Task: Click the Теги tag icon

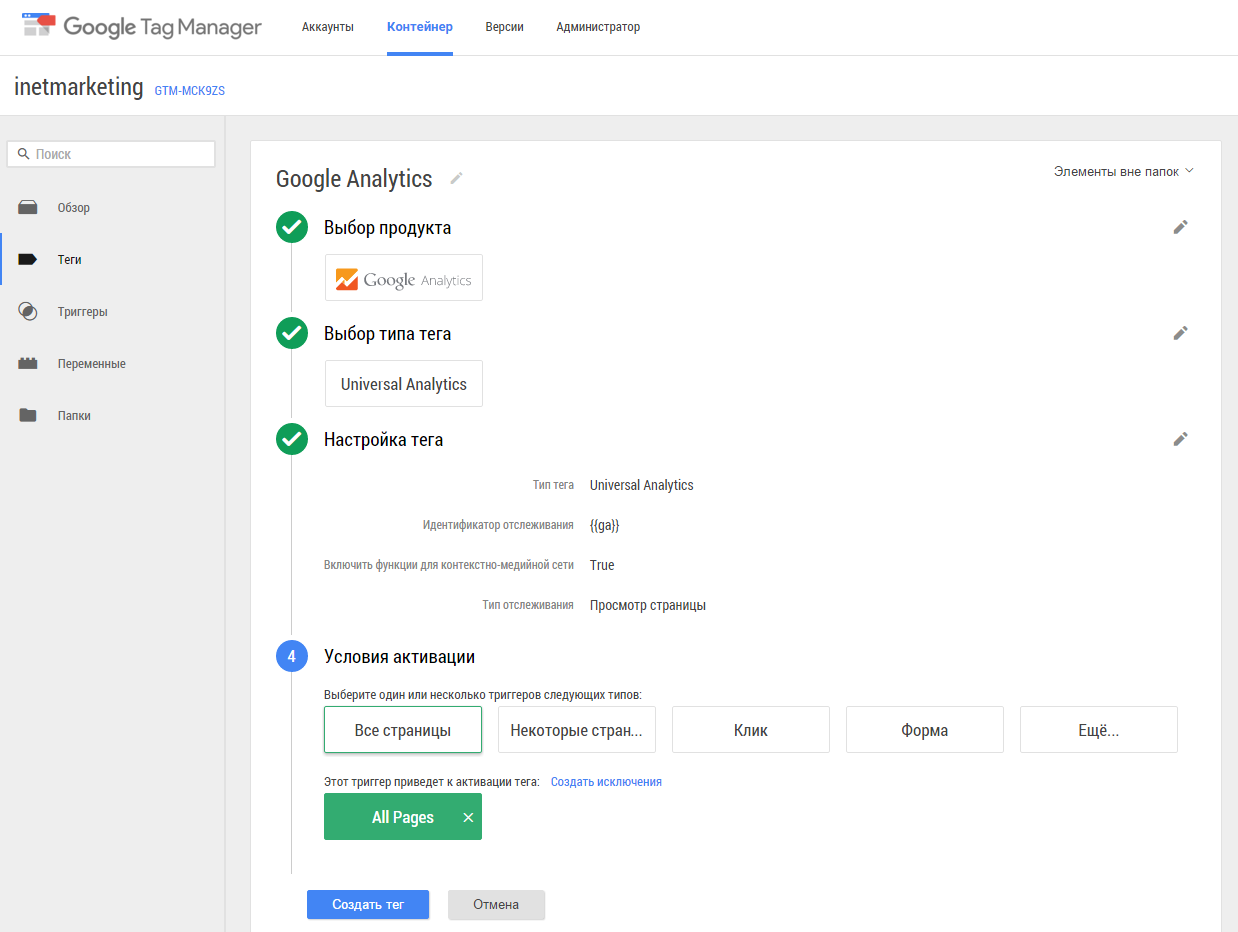Action: 28,260
